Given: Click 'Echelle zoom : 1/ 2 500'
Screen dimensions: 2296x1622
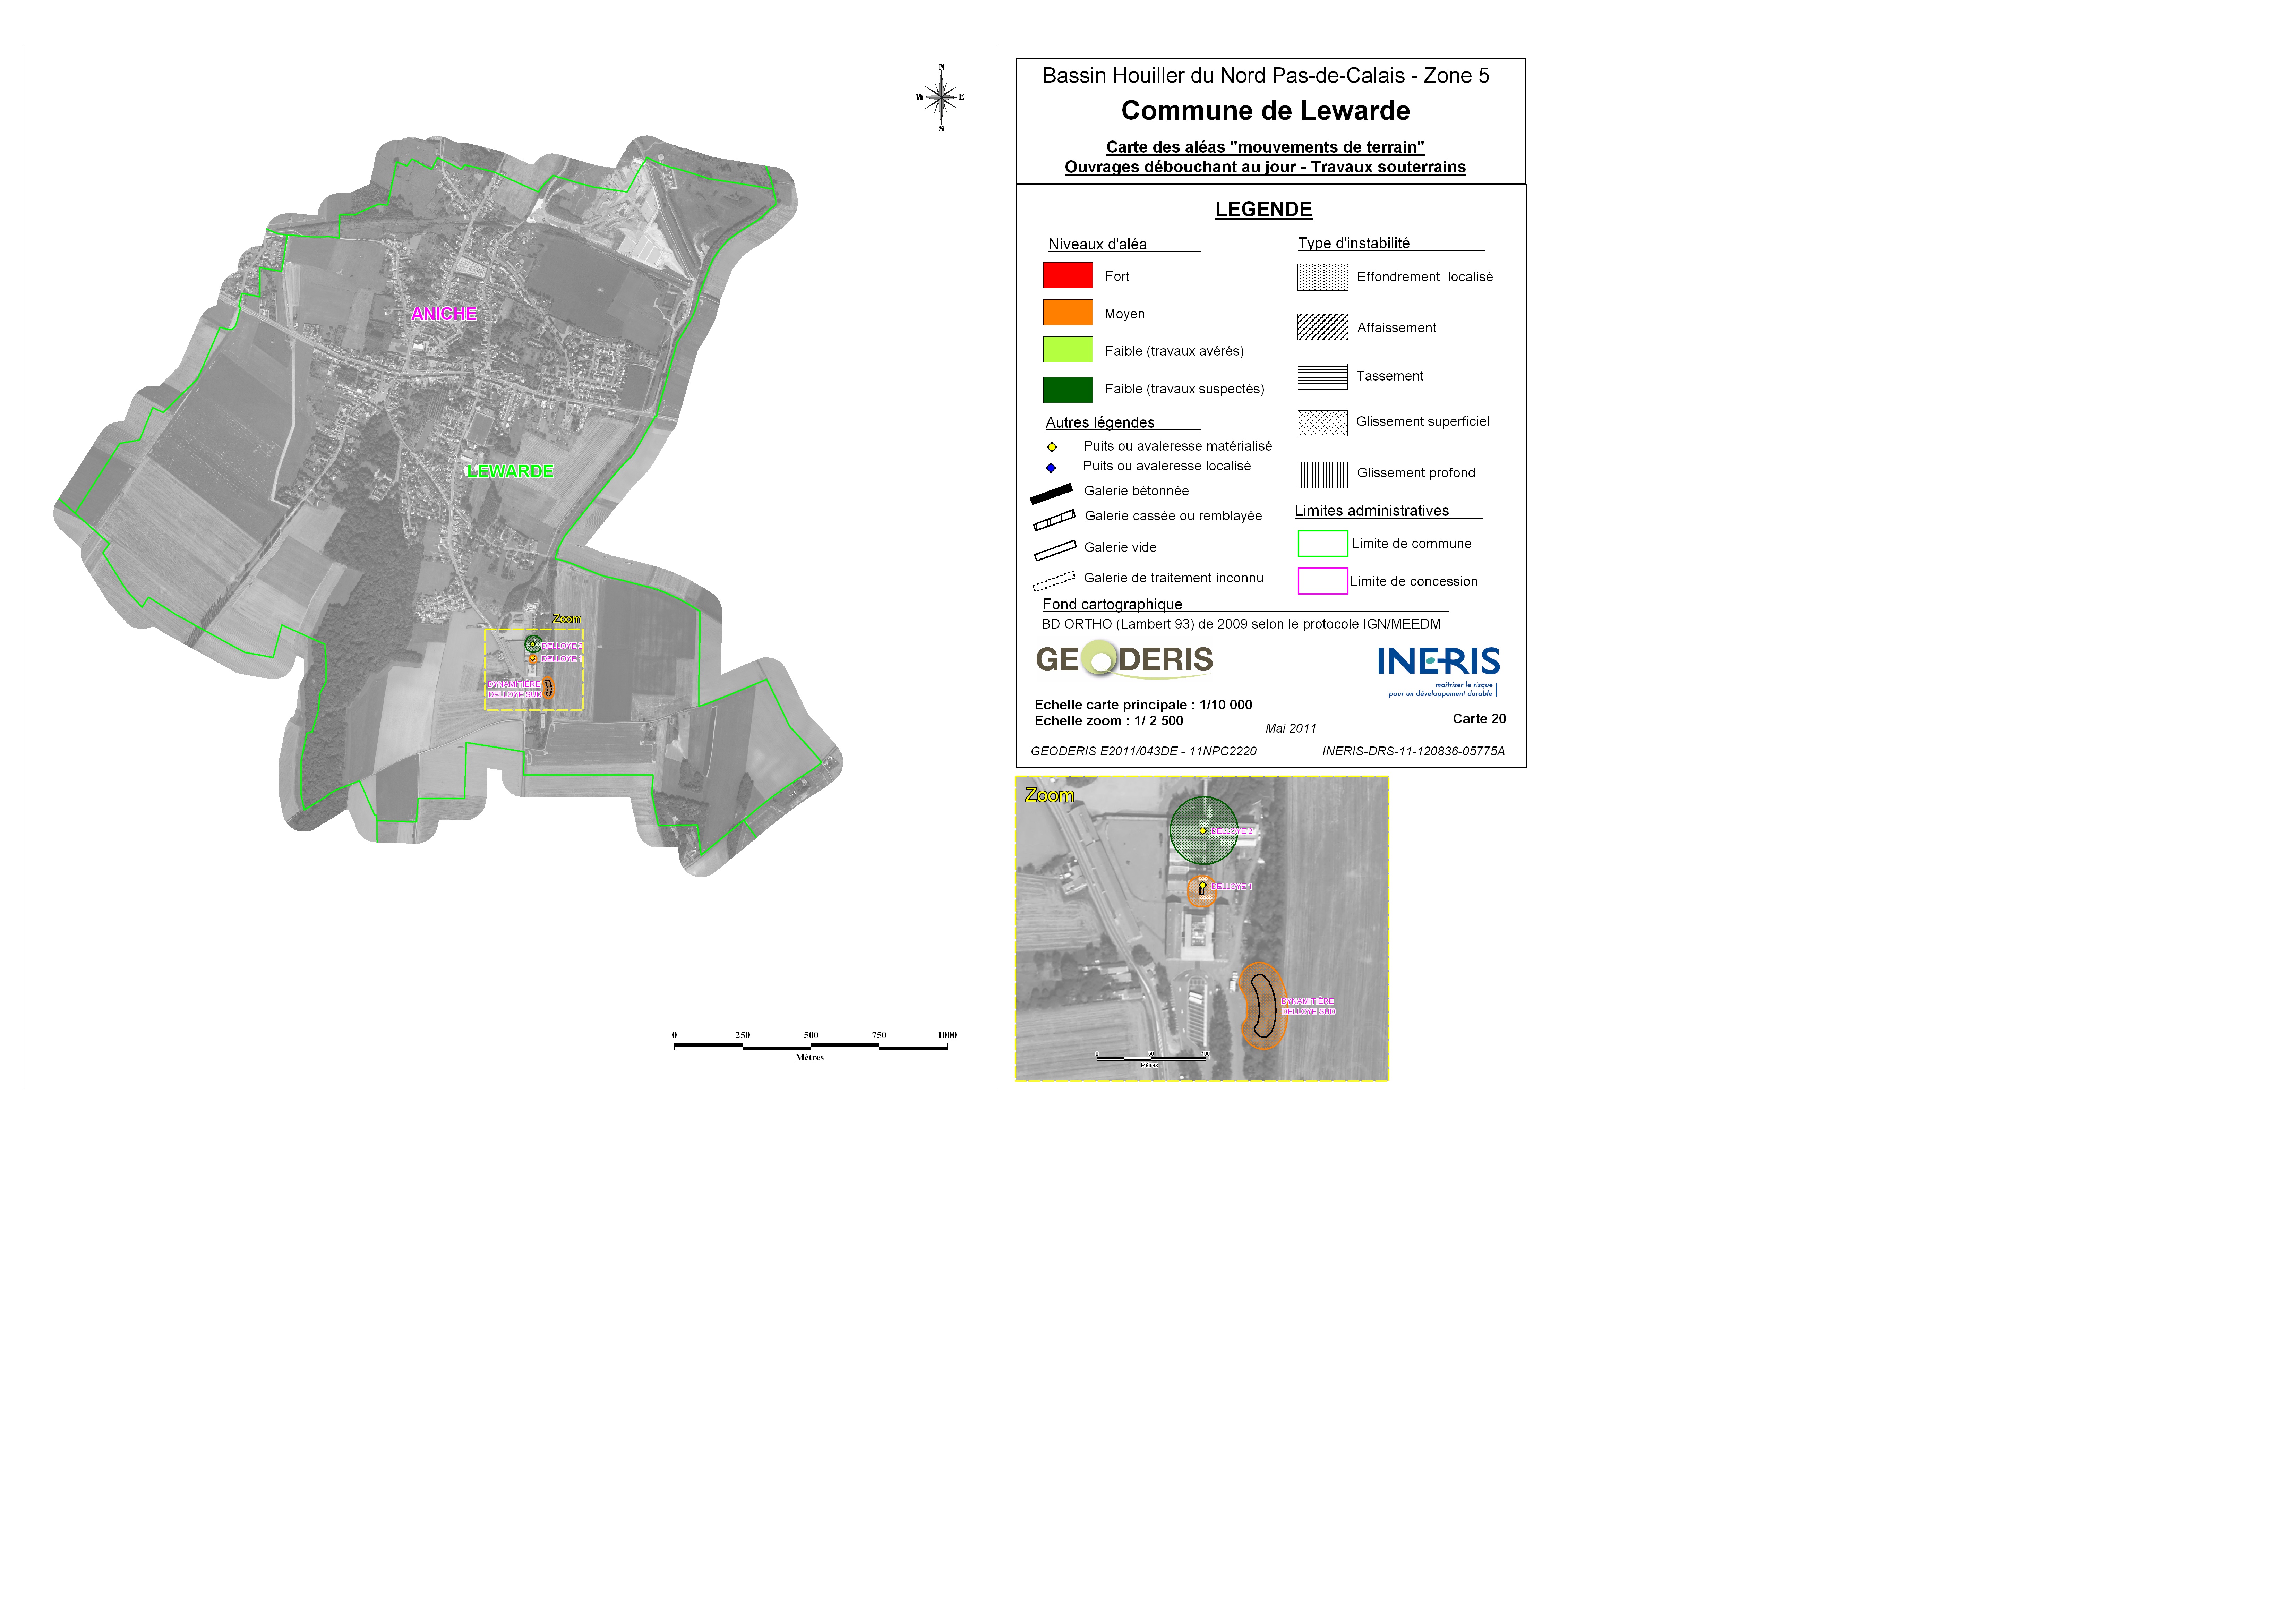Looking at the screenshot, I should point(1109,721).
